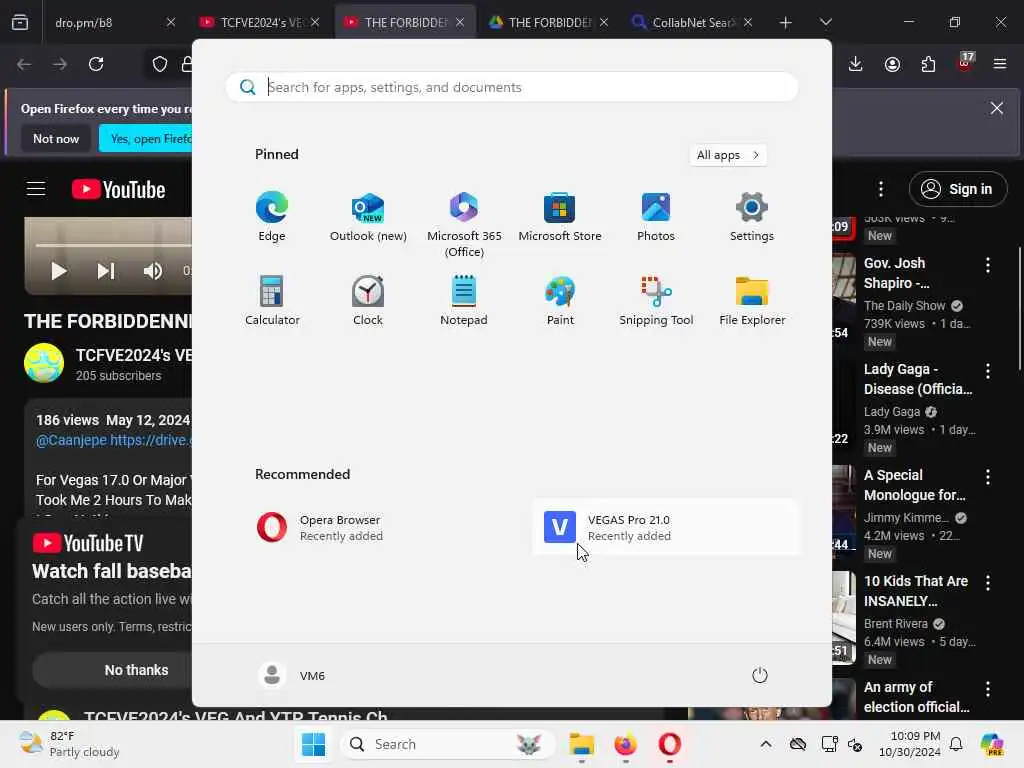Mute the YouTube video volume

tap(153, 271)
